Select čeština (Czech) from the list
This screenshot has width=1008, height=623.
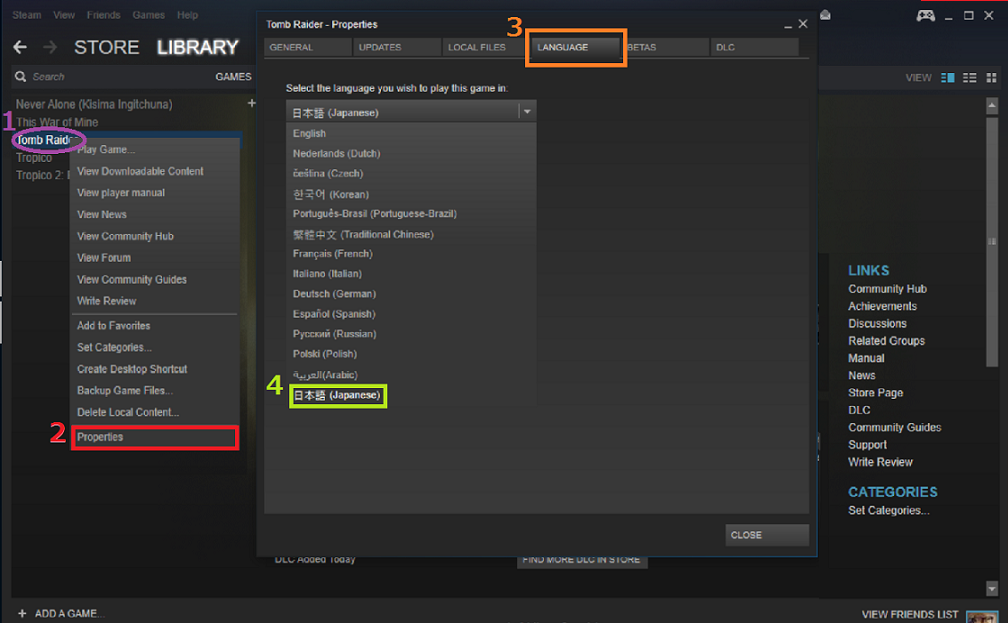pyautogui.click(x=411, y=173)
